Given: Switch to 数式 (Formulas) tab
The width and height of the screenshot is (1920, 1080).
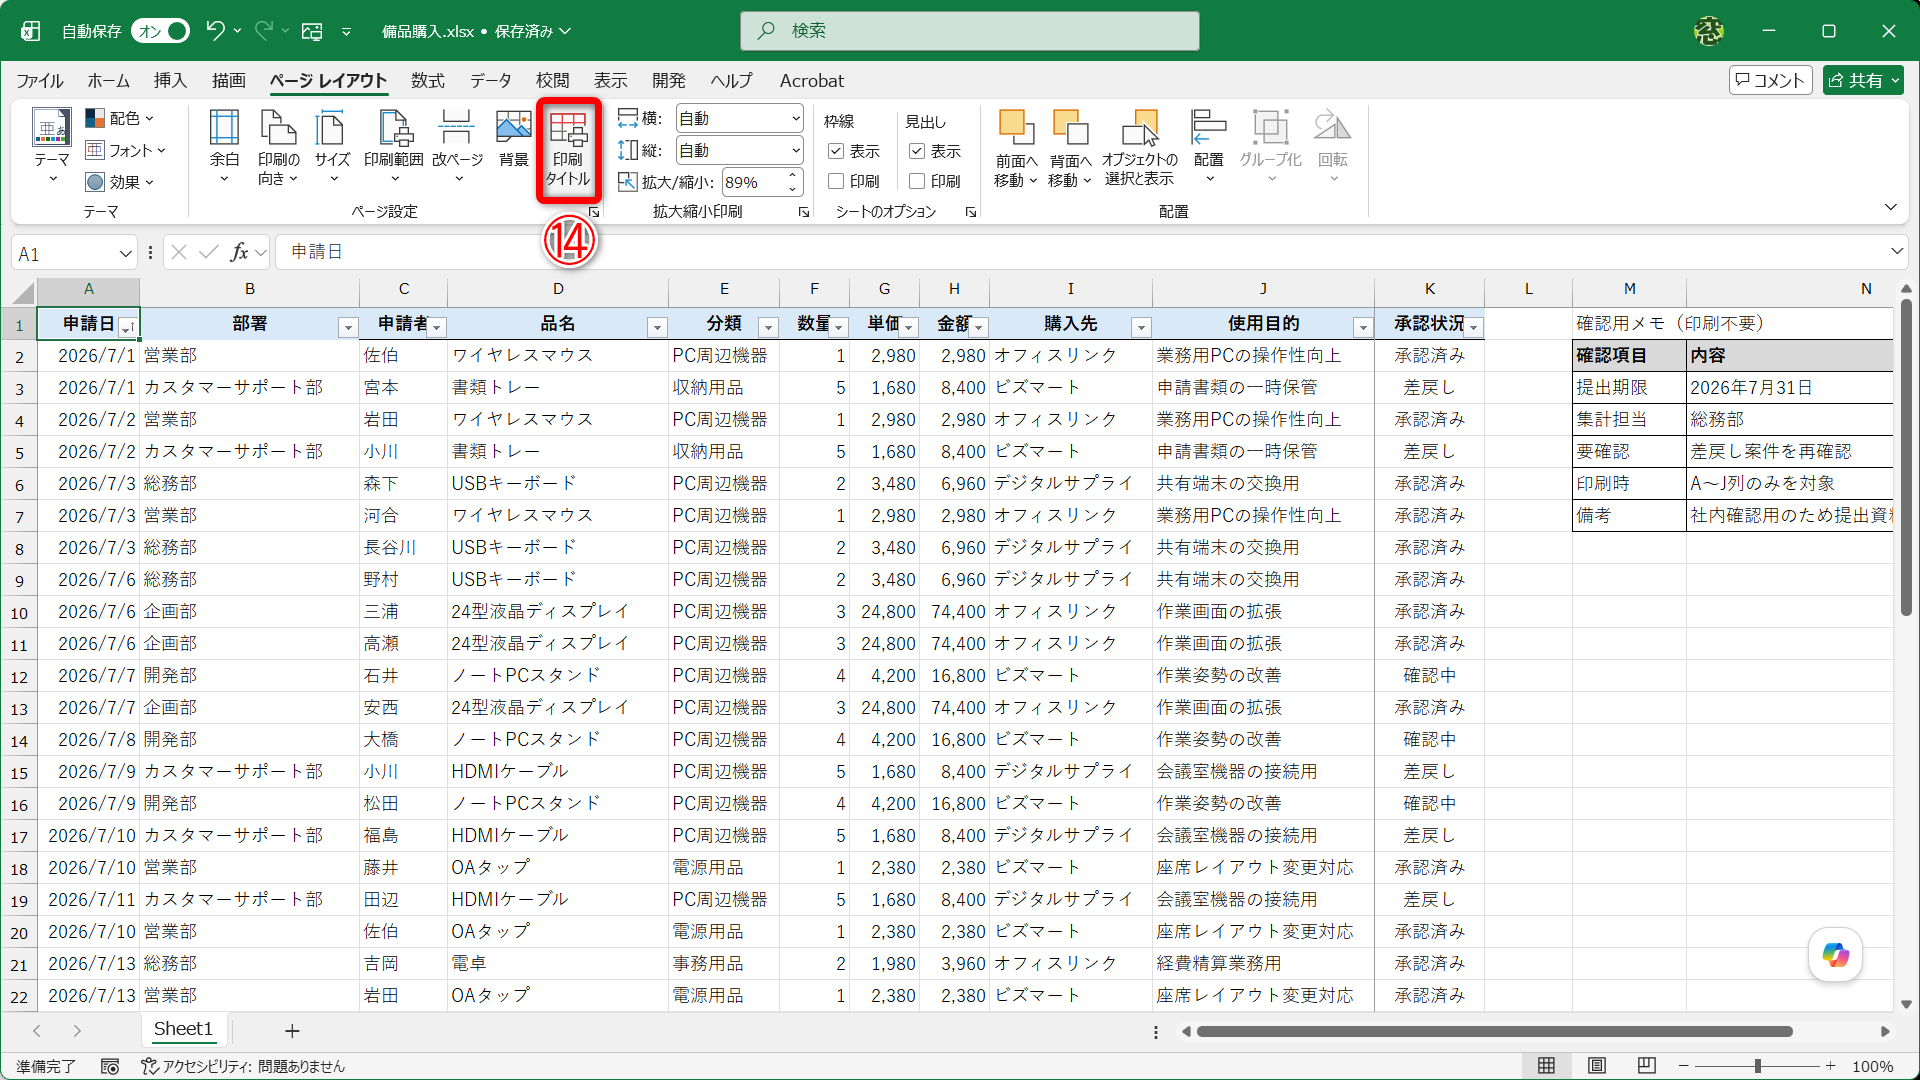Looking at the screenshot, I should click(427, 81).
